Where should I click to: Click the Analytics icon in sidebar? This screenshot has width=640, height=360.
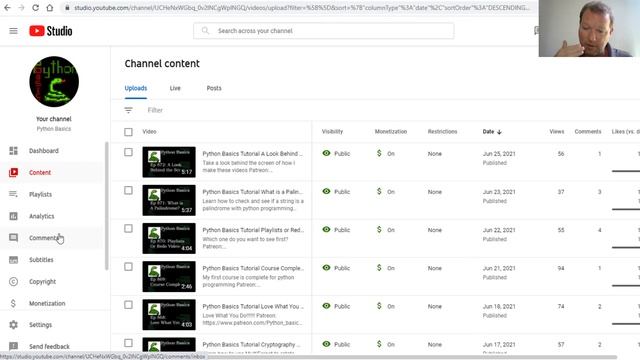(13, 216)
